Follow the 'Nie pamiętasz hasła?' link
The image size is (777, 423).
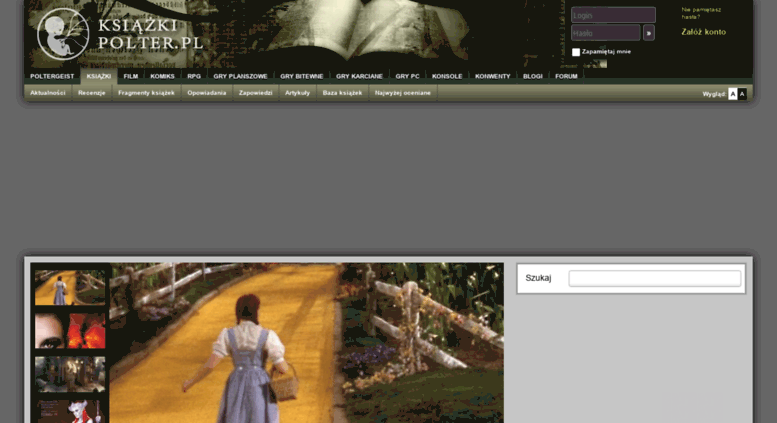point(701,13)
